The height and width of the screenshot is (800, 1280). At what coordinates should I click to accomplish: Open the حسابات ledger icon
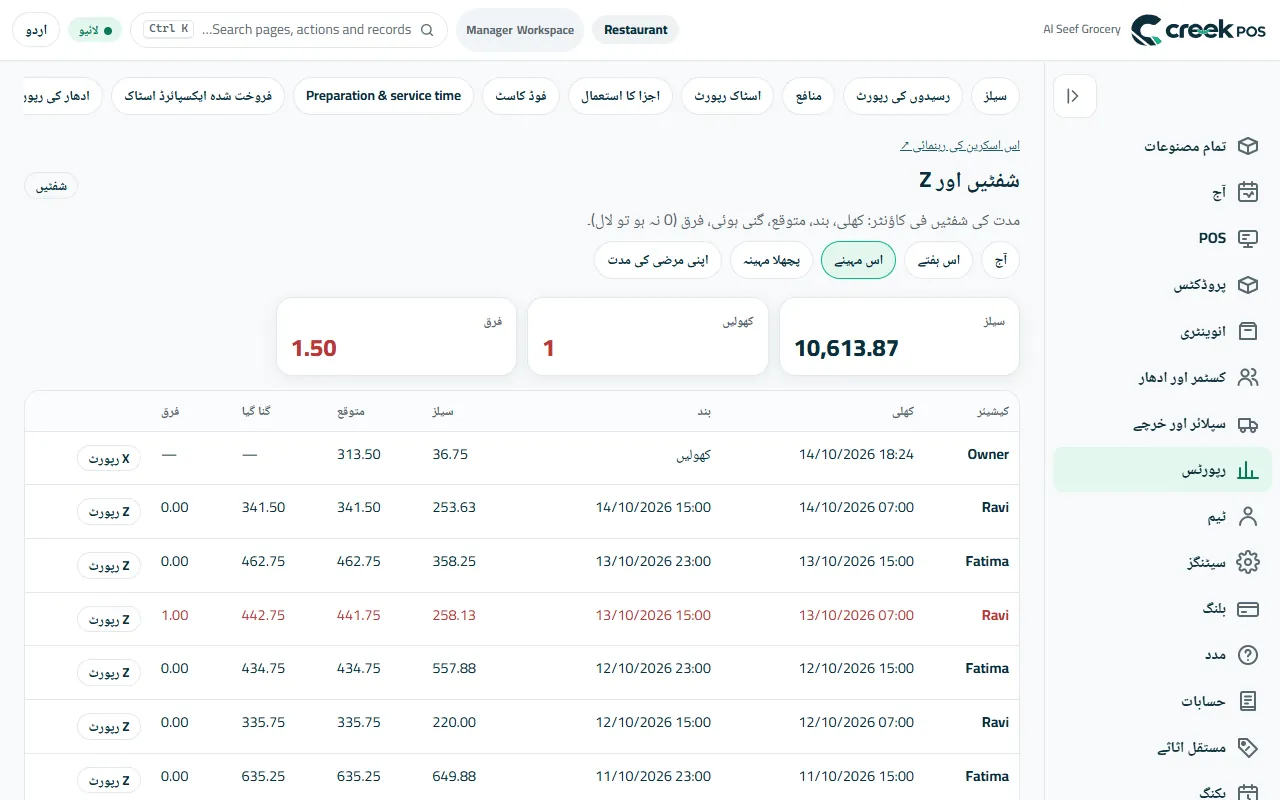click(x=1247, y=701)
